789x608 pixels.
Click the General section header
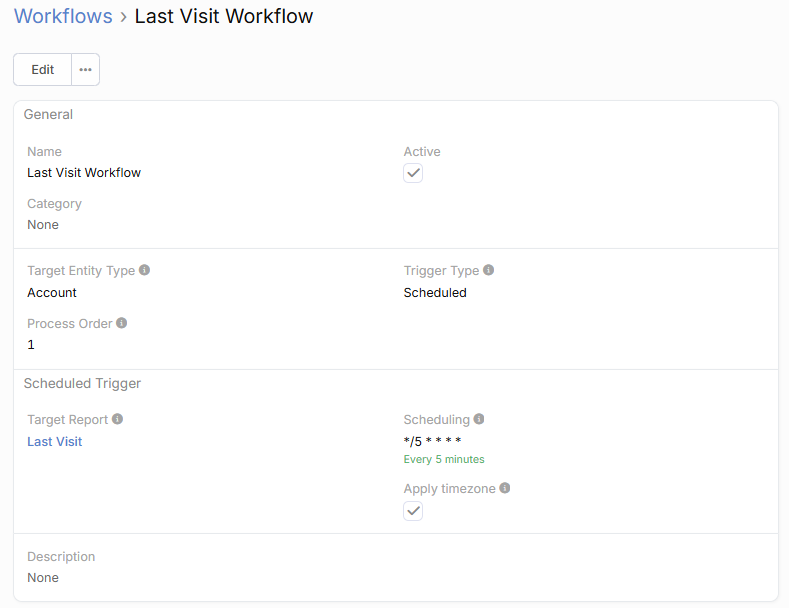[48, 114]
